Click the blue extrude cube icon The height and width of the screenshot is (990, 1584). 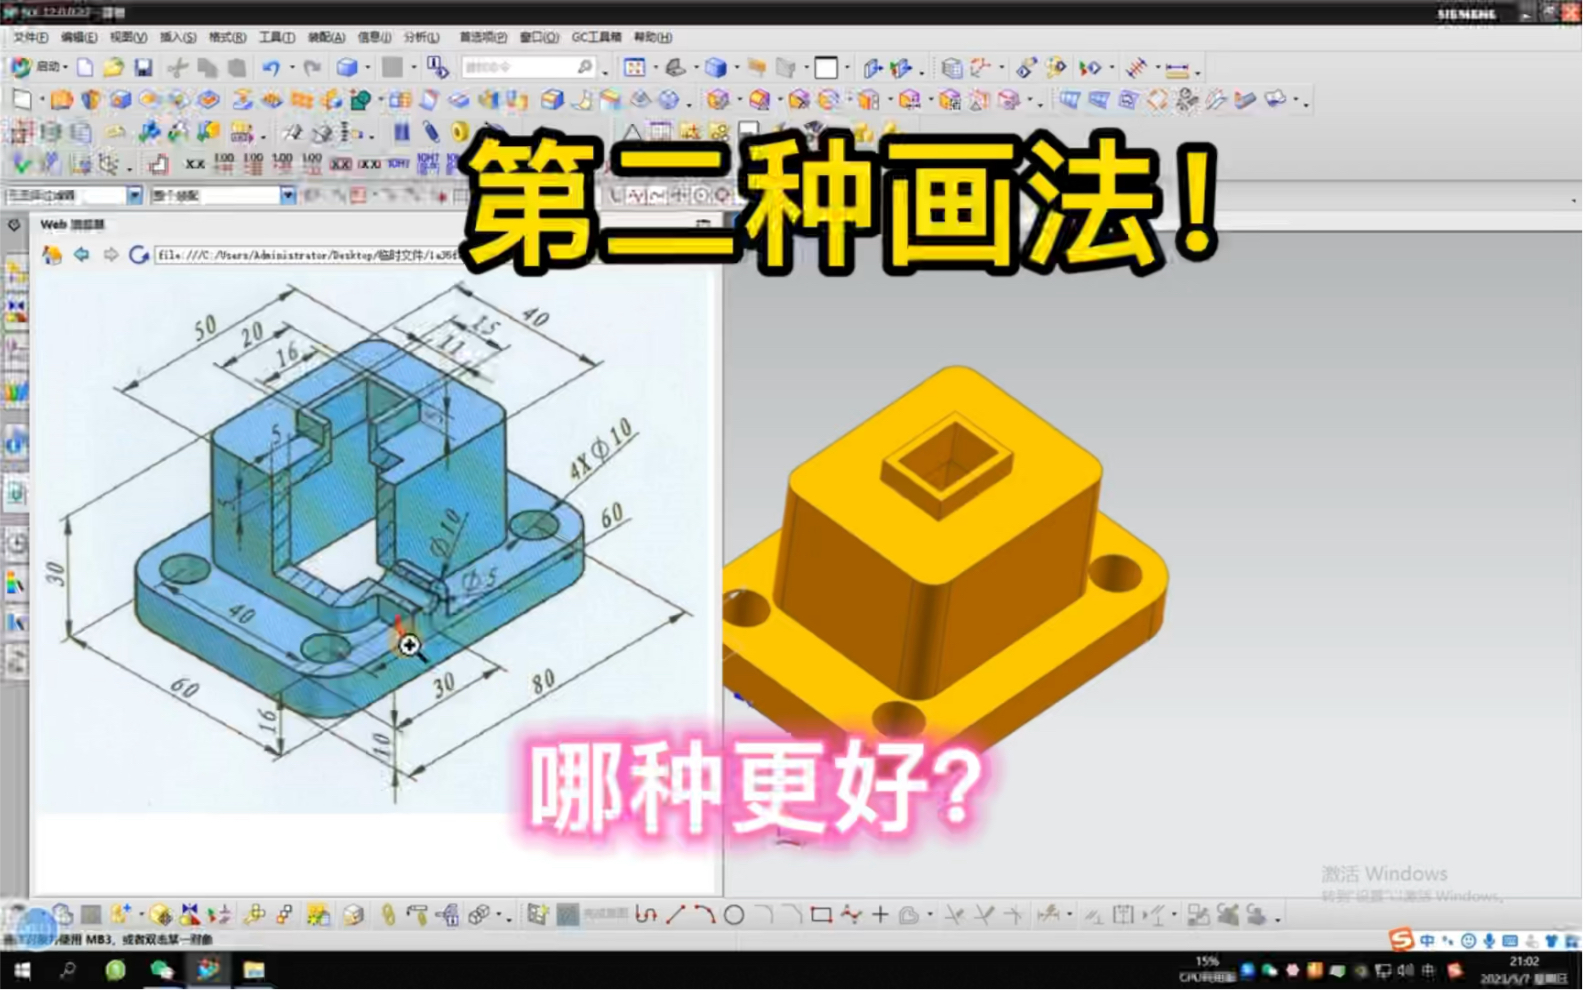(x=347, y=67)
